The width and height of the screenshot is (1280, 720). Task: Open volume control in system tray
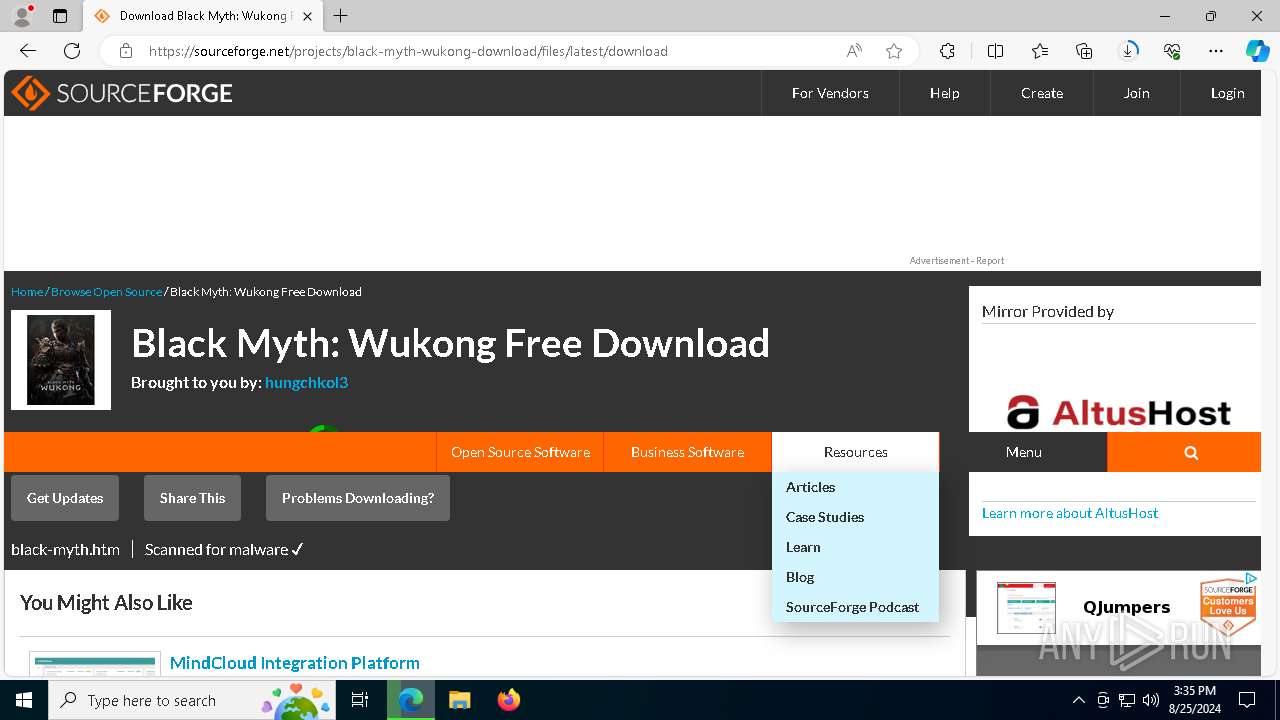click(1151, 700)
